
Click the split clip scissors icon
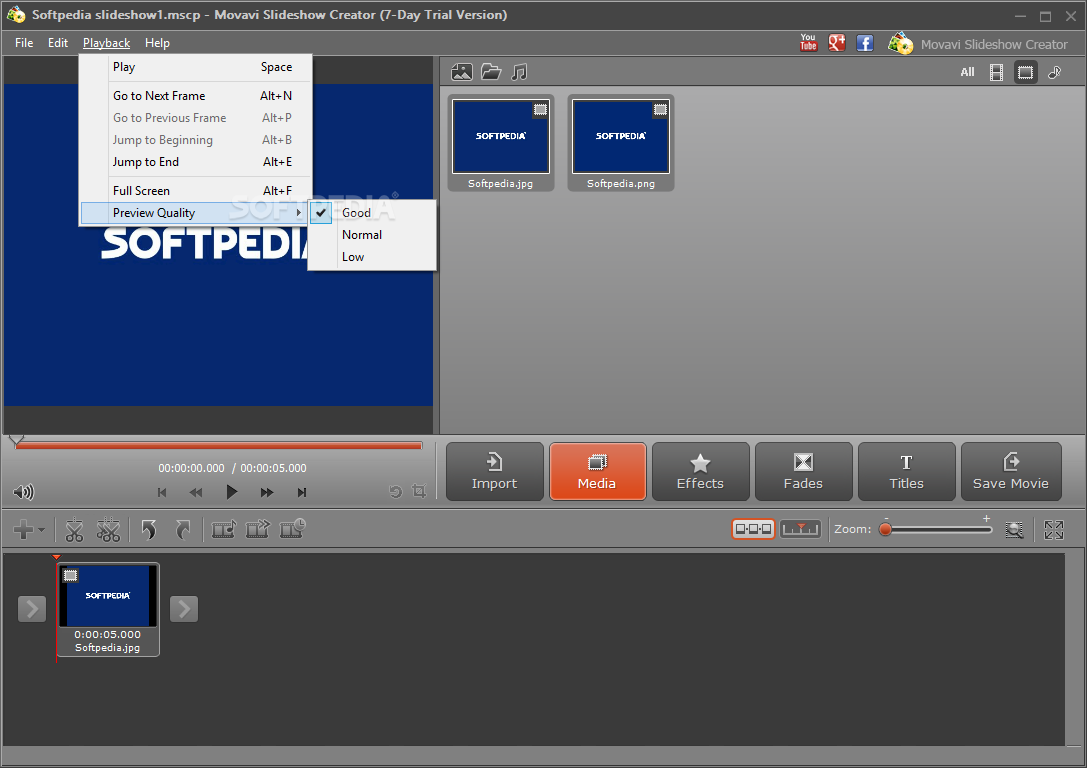click(x=74, y=530)
